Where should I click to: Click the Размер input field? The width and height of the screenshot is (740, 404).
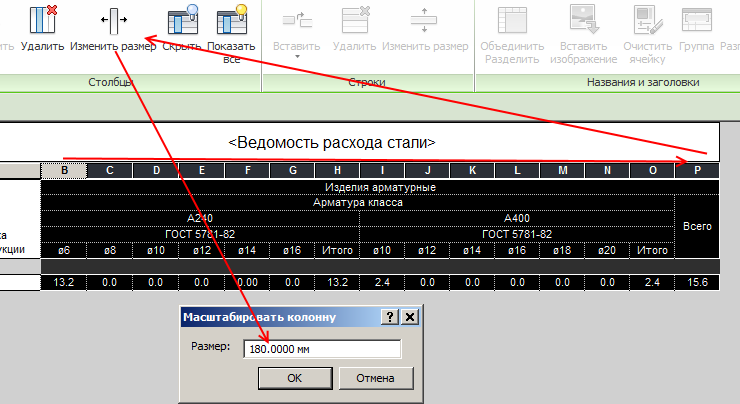click(322, 349)
